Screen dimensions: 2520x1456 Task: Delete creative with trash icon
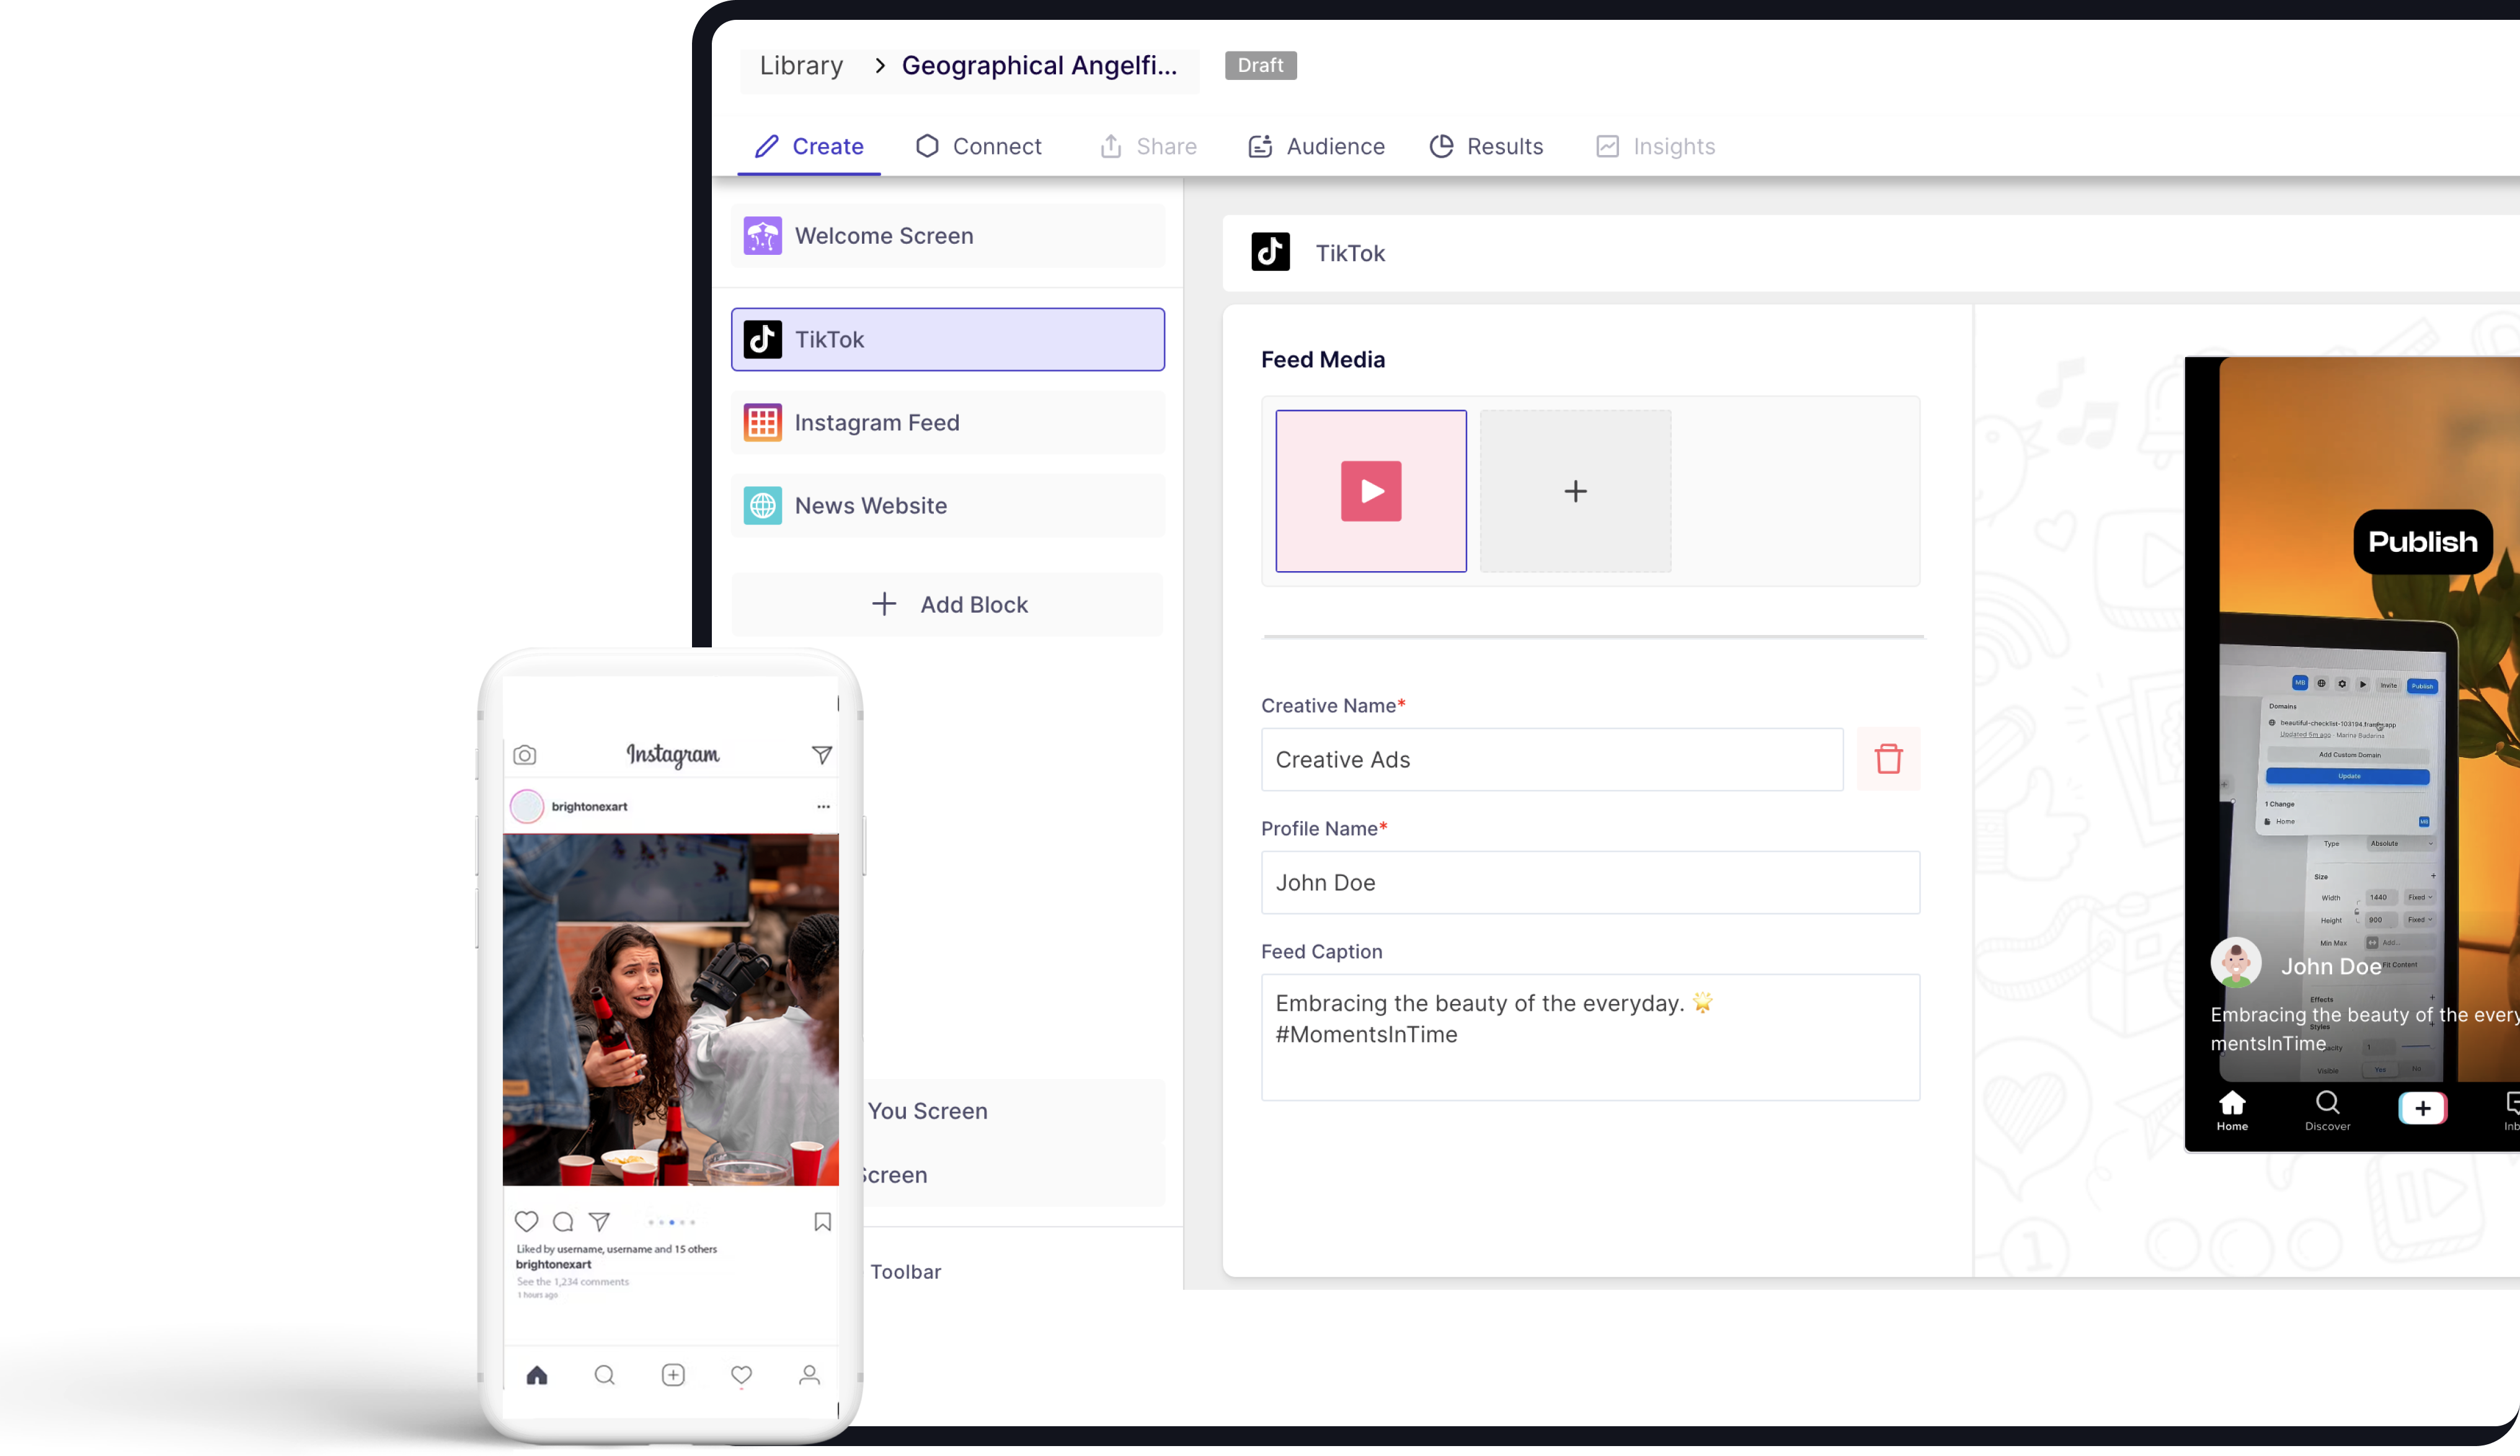pos(1888,759)
